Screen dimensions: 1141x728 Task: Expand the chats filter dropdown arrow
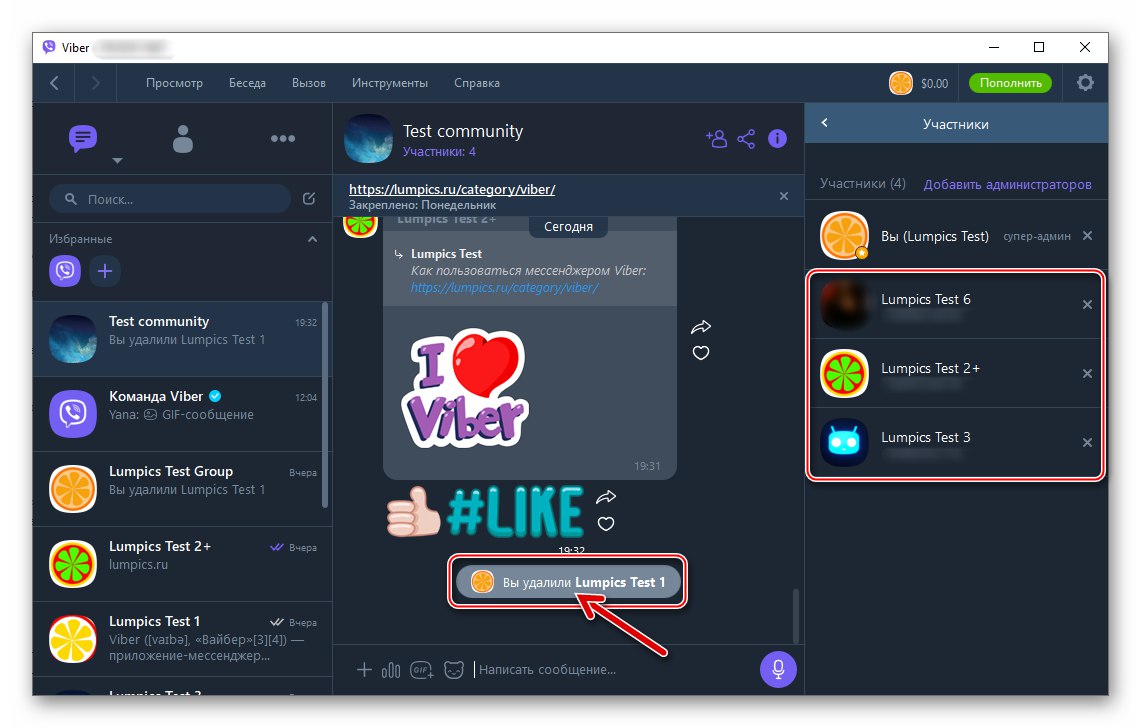coord(117,160)
